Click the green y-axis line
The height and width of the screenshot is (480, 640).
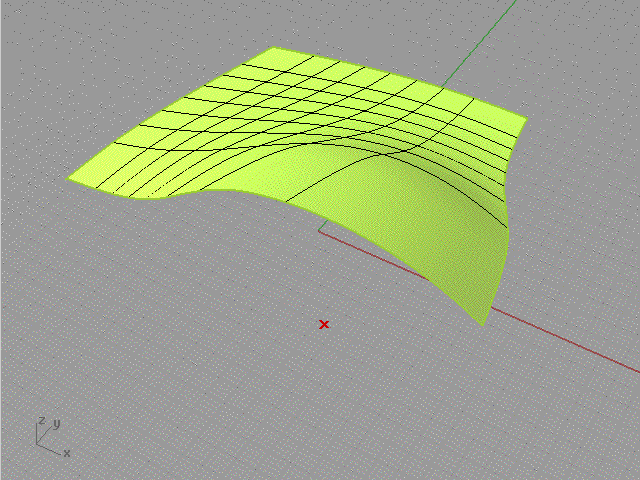coord(480,44)
